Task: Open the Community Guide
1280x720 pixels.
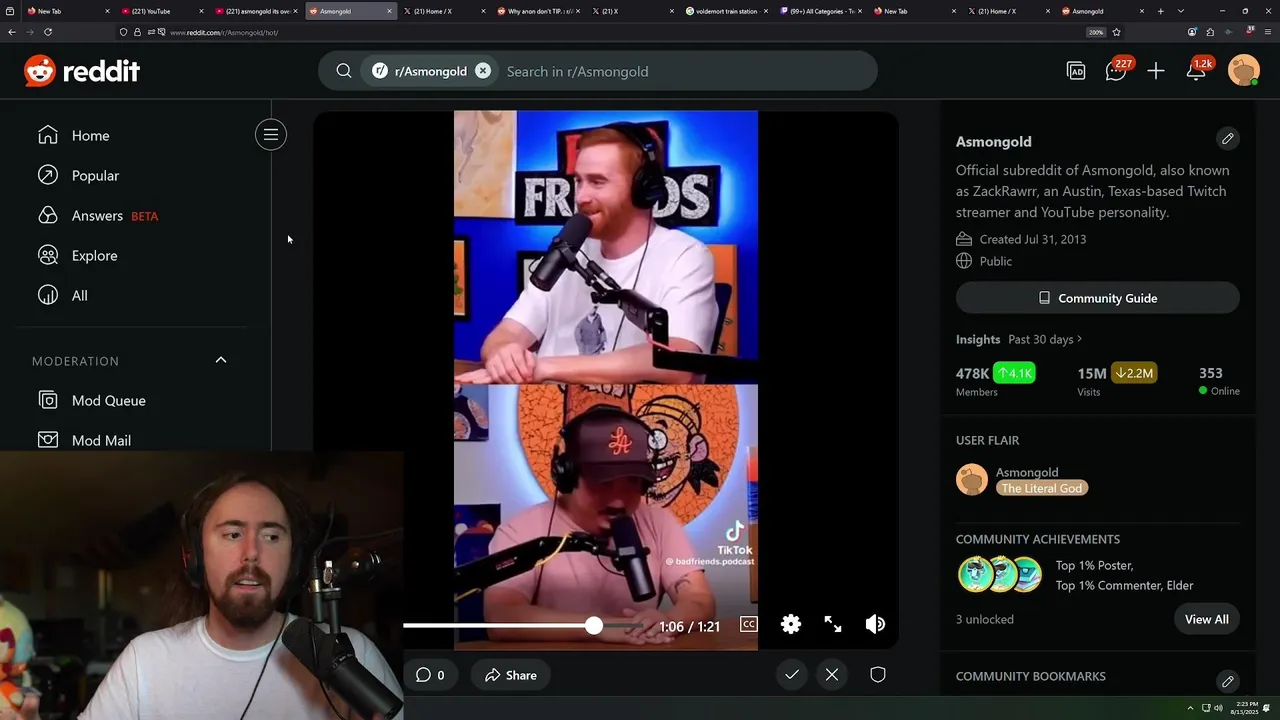Action: [x=1098, y=298]
